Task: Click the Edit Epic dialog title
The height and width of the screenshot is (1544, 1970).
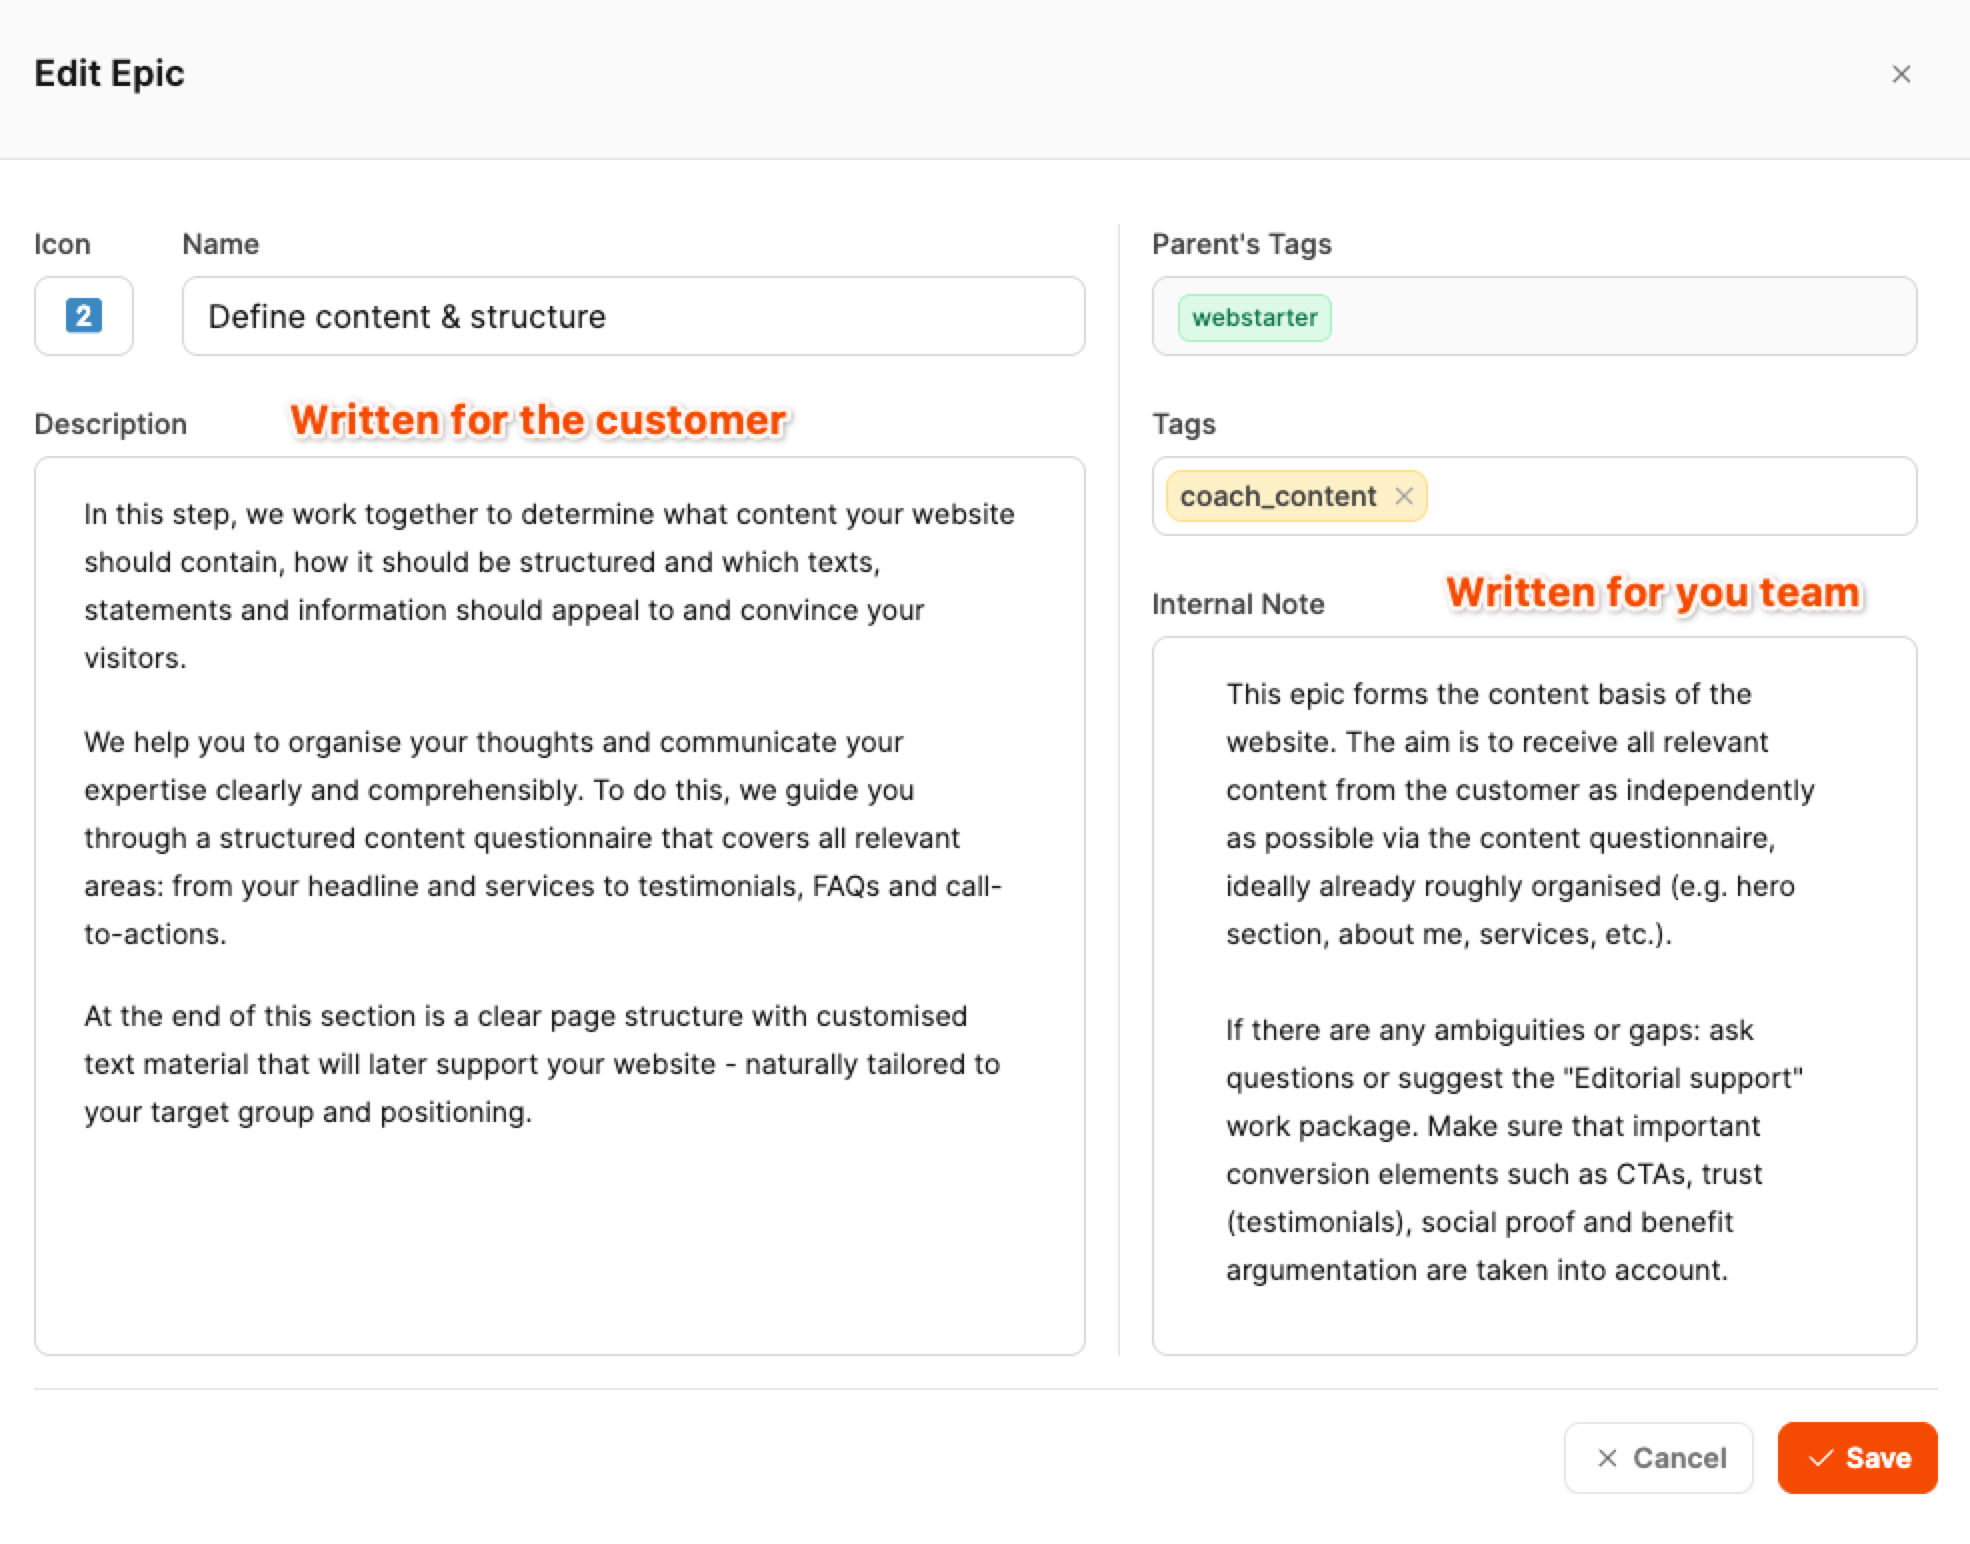Action: pos(109,74)
